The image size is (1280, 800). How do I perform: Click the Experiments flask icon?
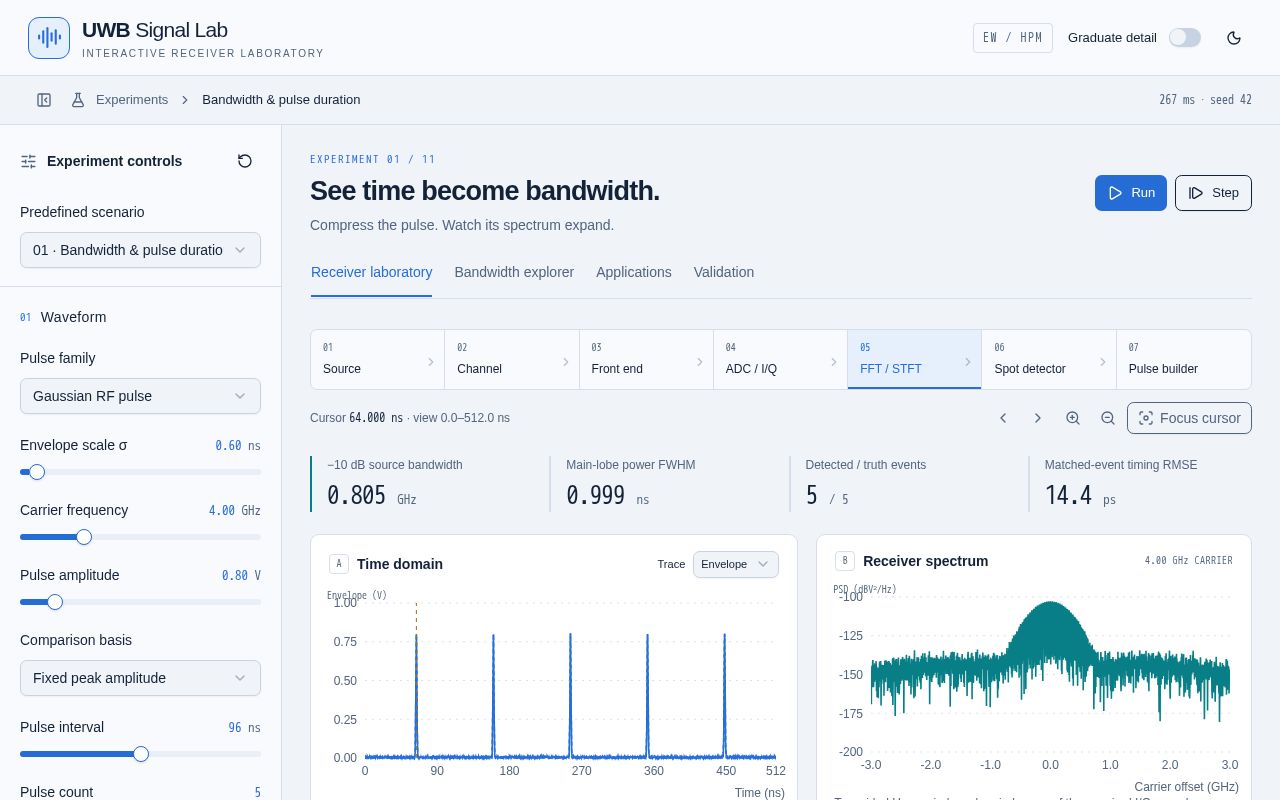pyautogui.click(x=78, y=100)
